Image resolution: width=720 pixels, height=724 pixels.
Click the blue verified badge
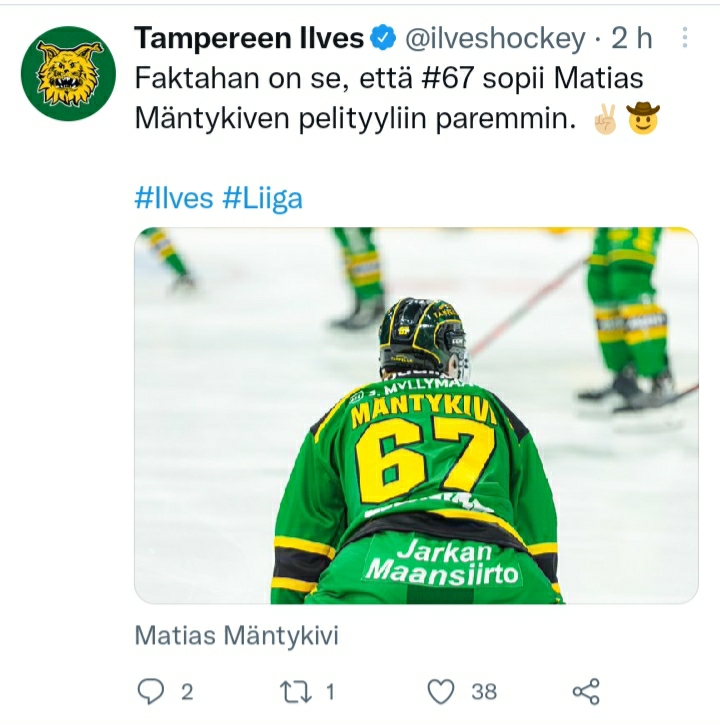[384, 39]
